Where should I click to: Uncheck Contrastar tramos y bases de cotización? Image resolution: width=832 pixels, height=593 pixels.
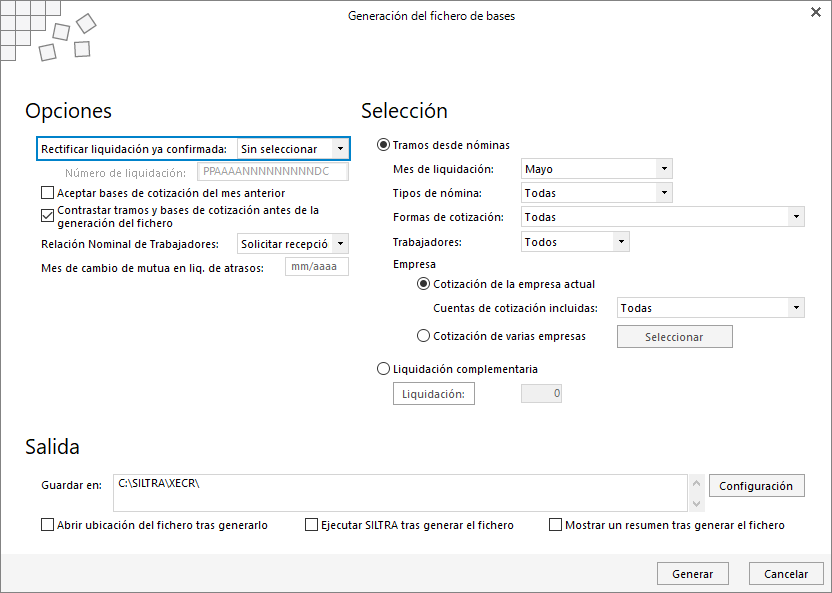47,215
